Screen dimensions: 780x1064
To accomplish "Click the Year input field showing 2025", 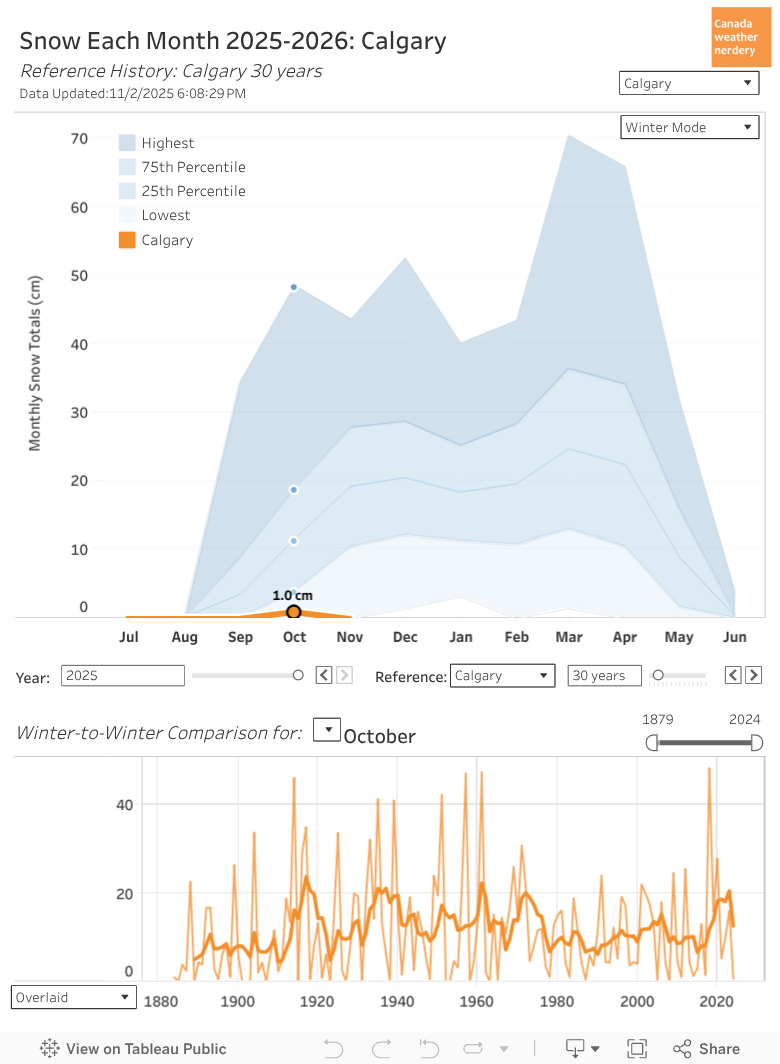I will [123, 676].
